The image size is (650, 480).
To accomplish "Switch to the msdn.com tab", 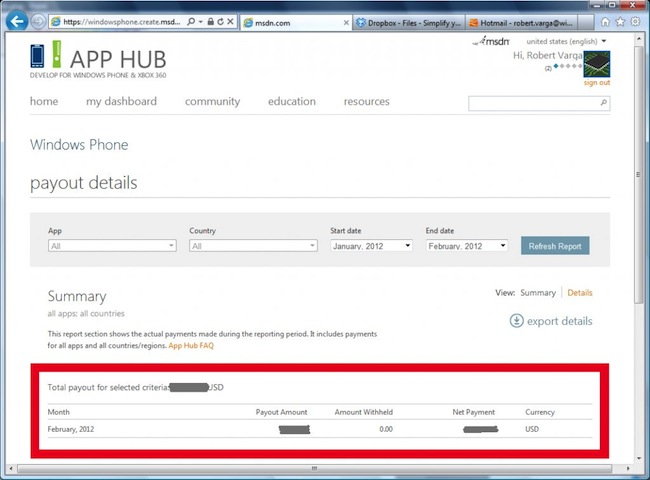I will tap(296, 23).
